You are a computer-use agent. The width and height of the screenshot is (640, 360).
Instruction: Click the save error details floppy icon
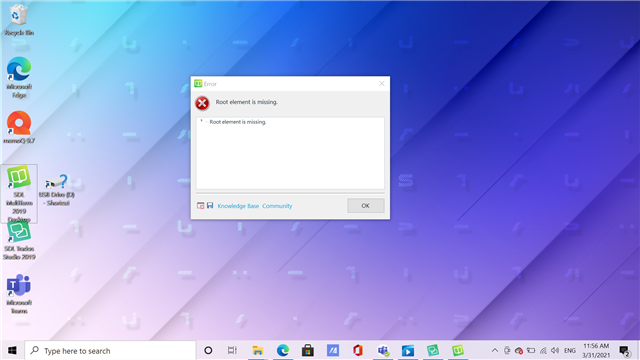[210, 205]
